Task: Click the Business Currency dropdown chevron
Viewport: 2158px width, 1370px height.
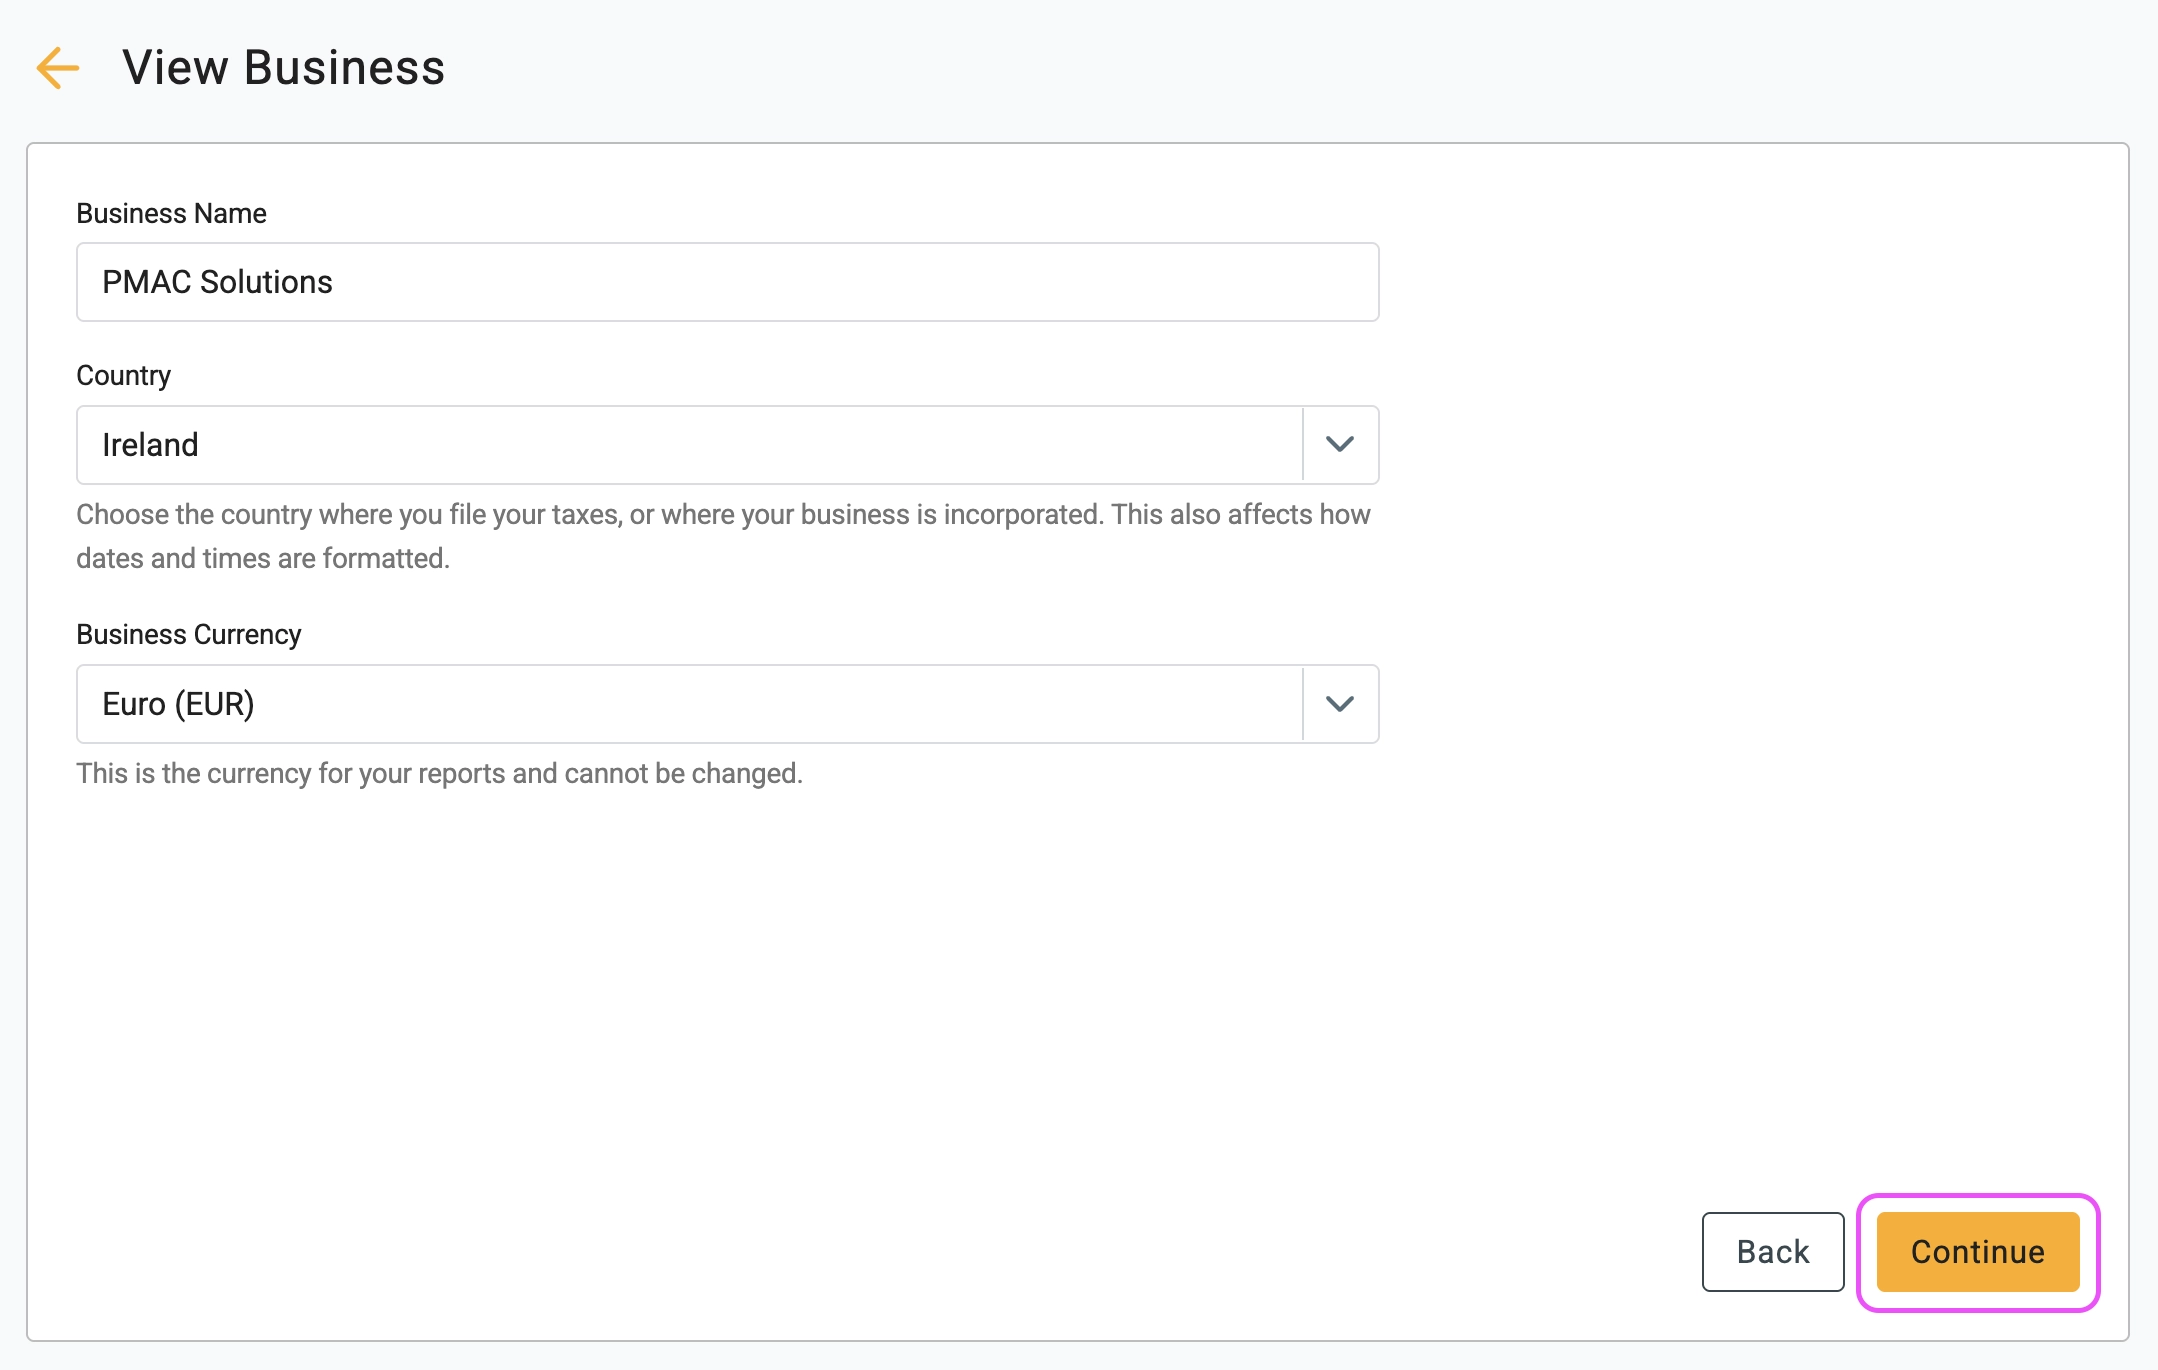Action: point(1340,704)
